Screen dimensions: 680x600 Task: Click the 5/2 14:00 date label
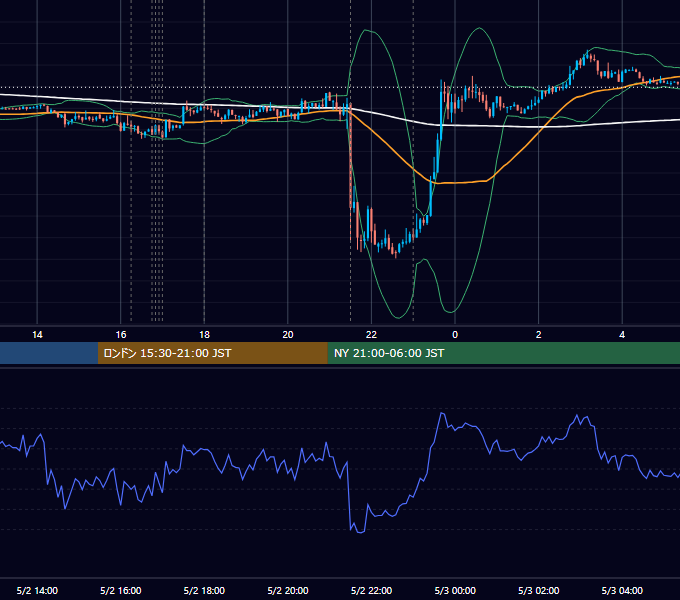37,590
